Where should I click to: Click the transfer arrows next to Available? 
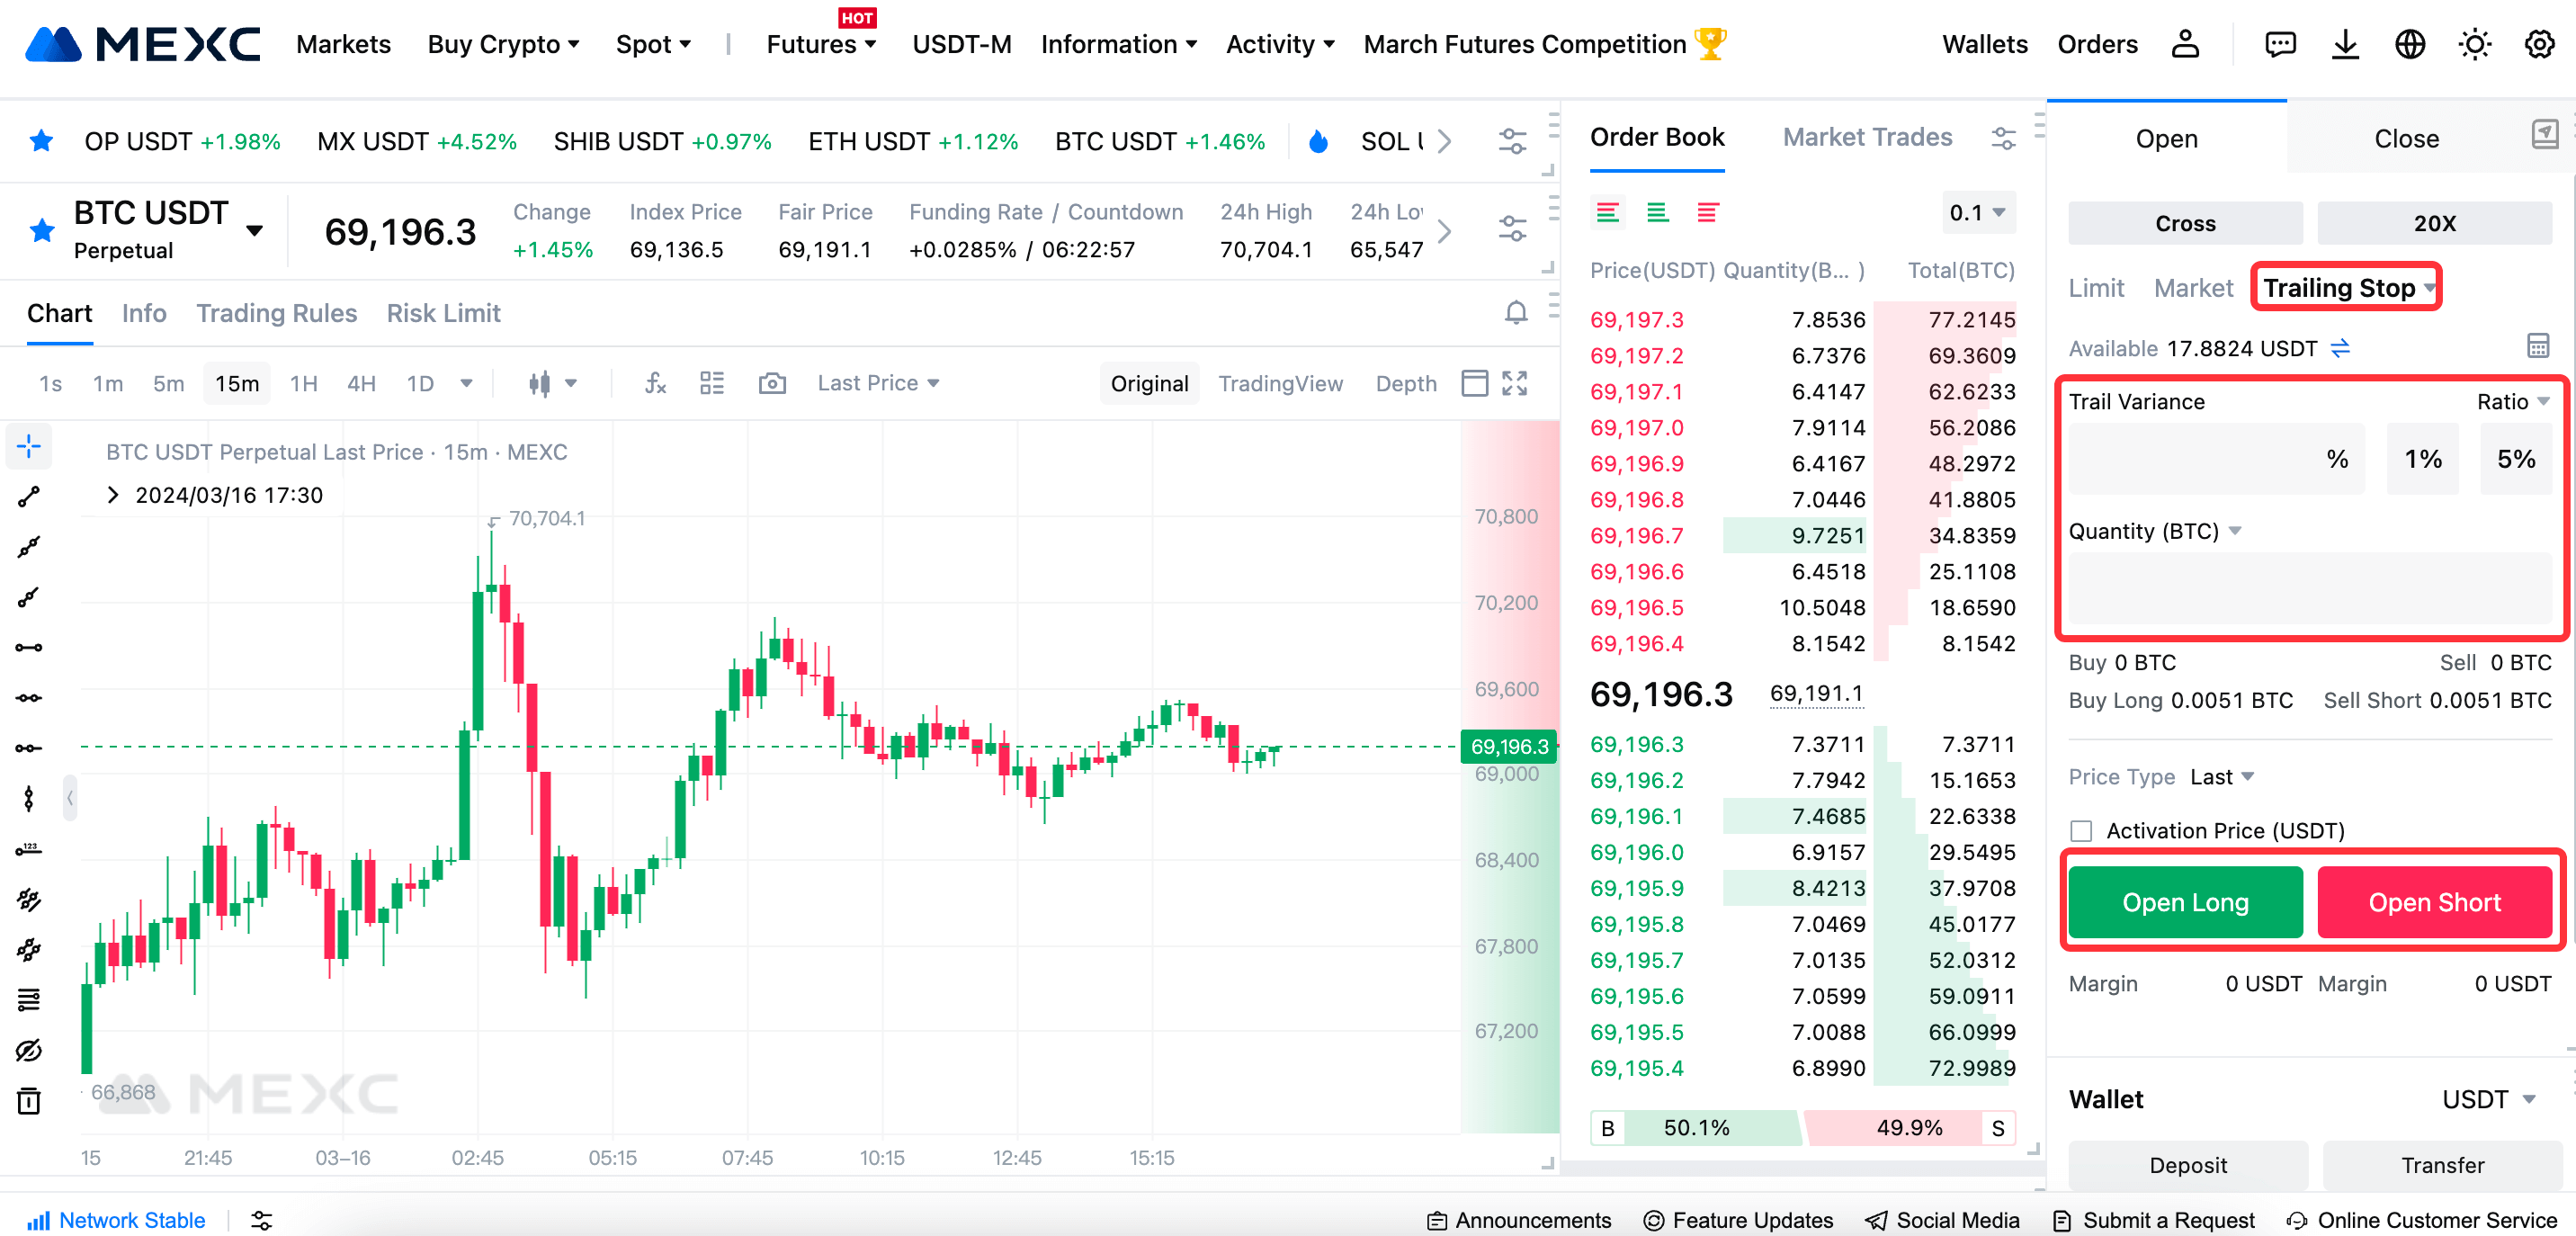[2341, 348]
